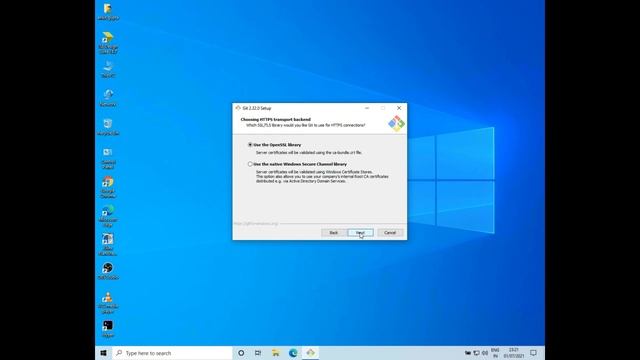640x360 pixels.
Task: Click the 'Type here to search' taskbar box
Action: (172, 353)
